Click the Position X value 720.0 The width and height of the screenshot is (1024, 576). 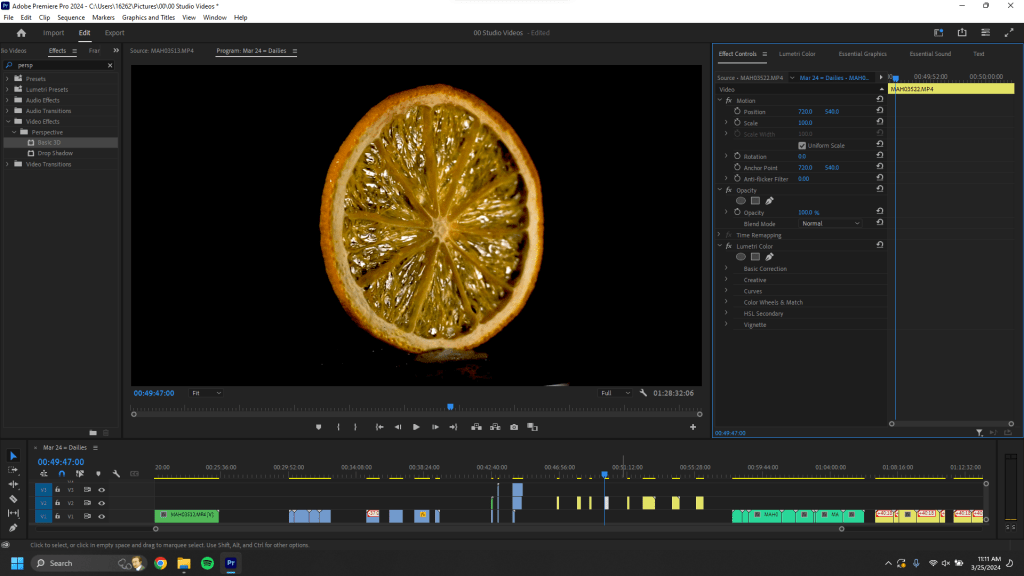804,111
